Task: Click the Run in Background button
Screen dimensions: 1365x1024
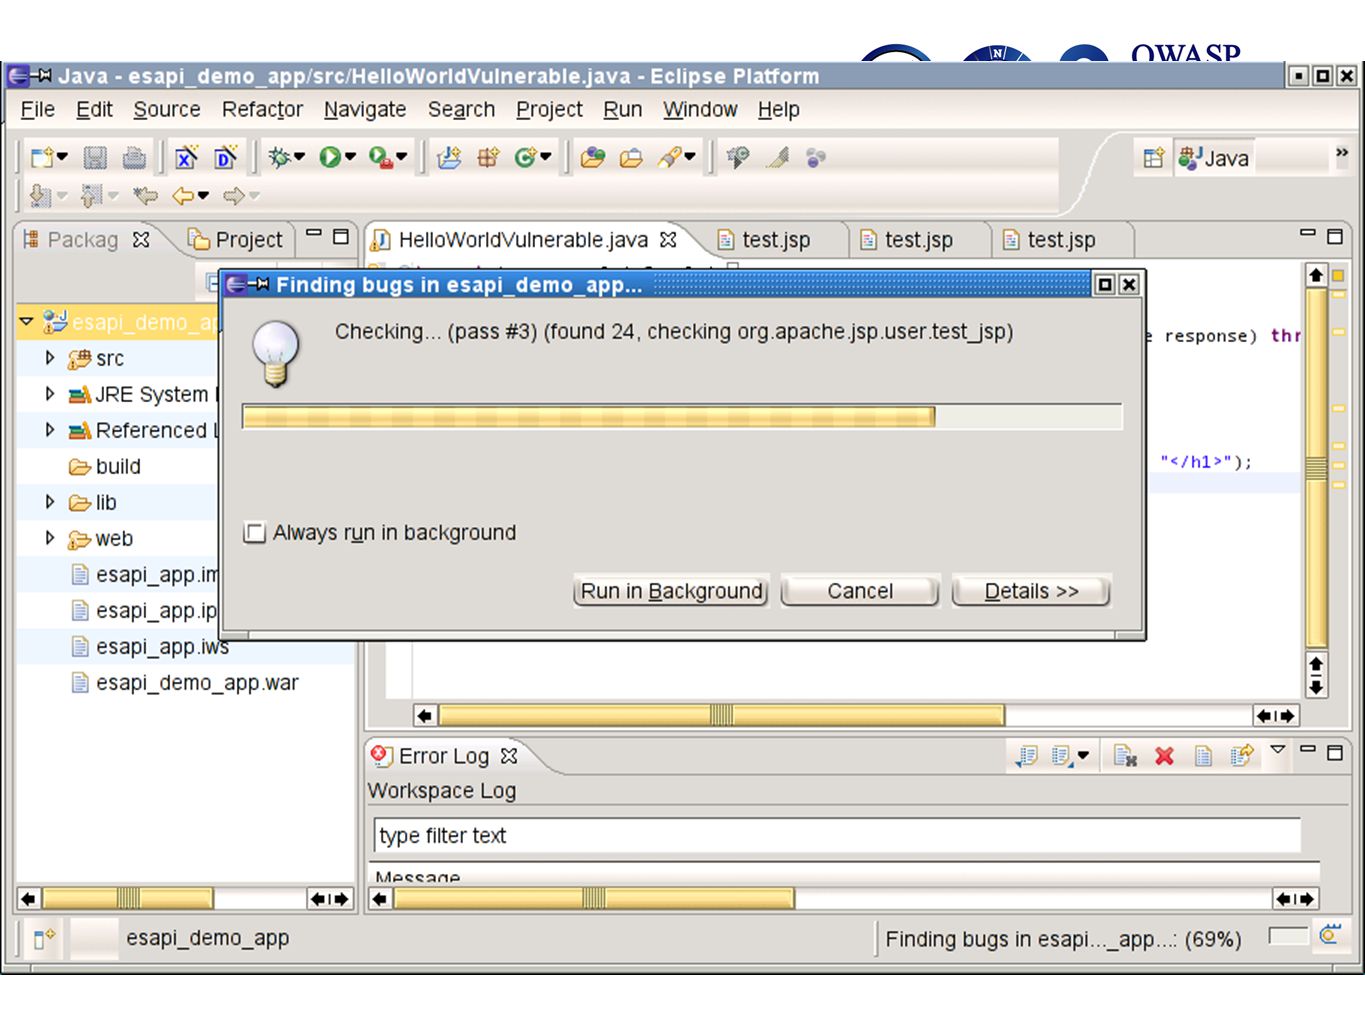Action: click(672, 591)
